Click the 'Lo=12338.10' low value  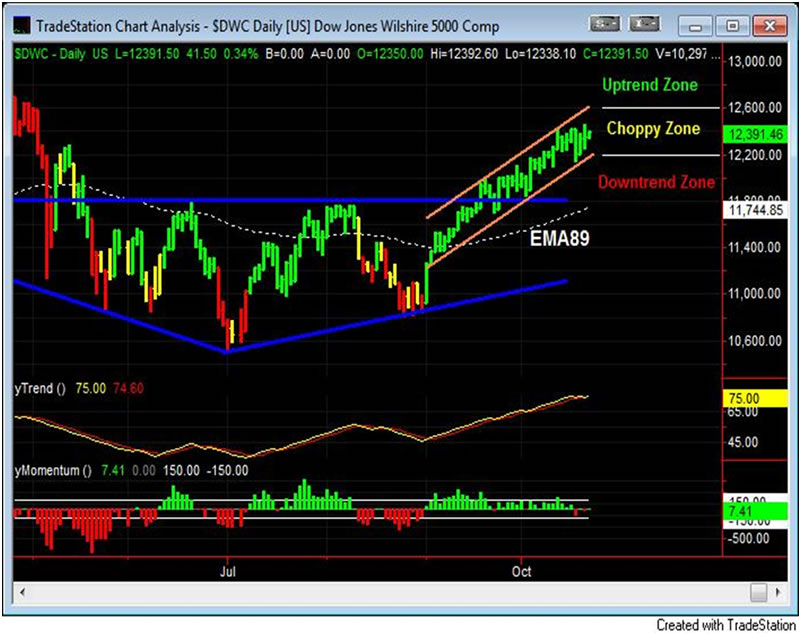[x=540, y=54]
